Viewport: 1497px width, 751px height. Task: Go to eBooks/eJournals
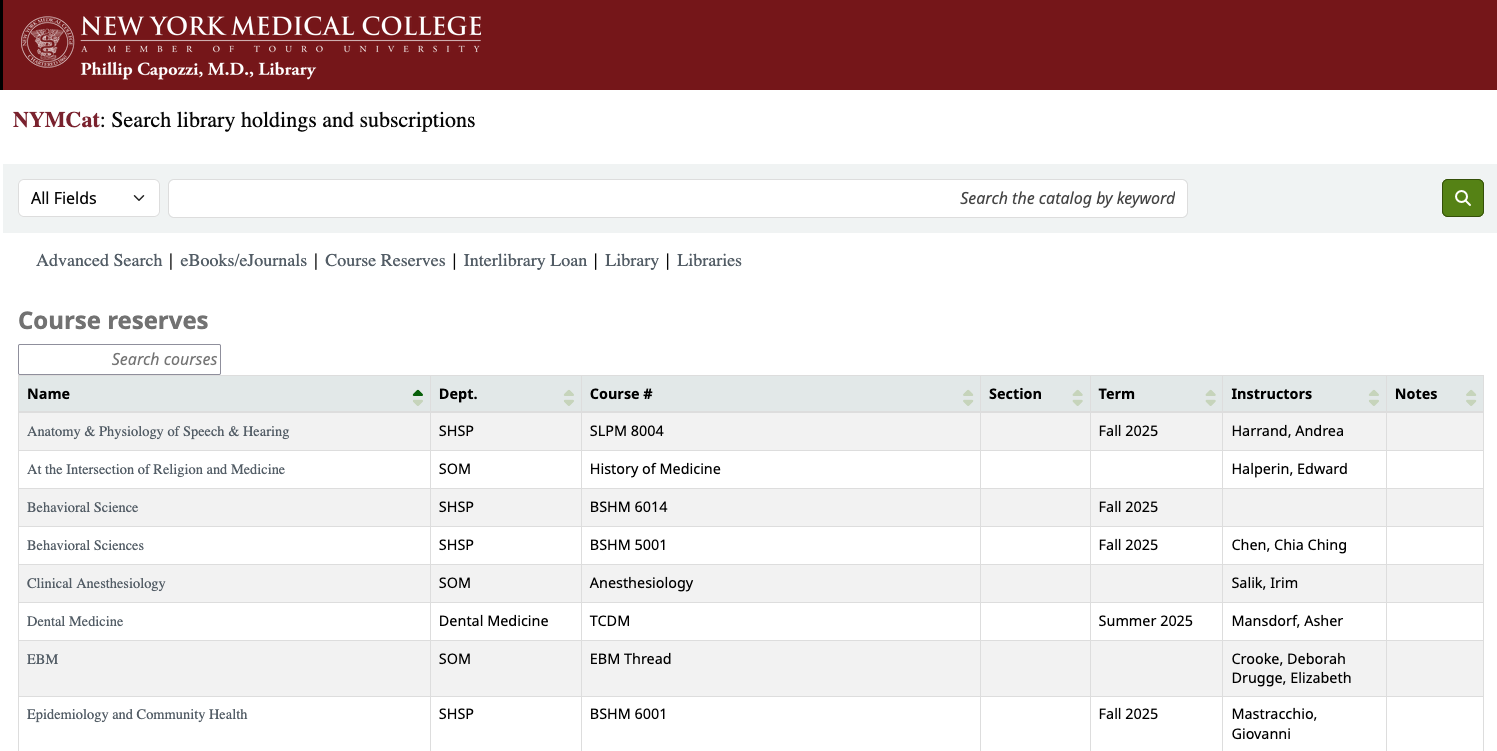point(243,261)
